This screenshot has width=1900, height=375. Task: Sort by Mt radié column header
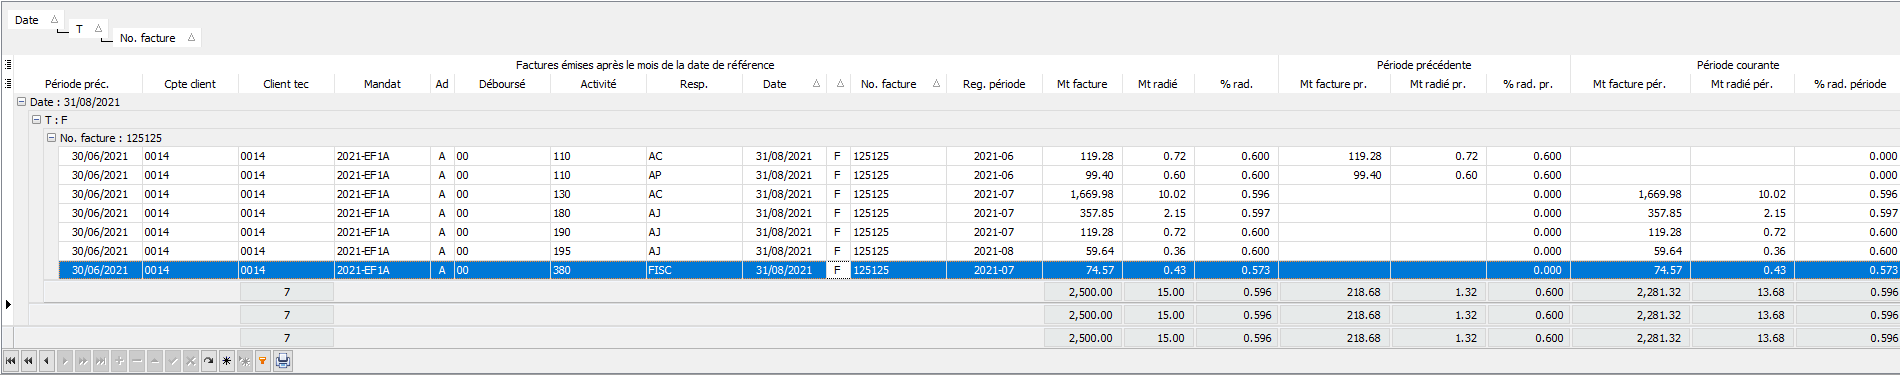pyautogui.click(x=1158, y=84)
